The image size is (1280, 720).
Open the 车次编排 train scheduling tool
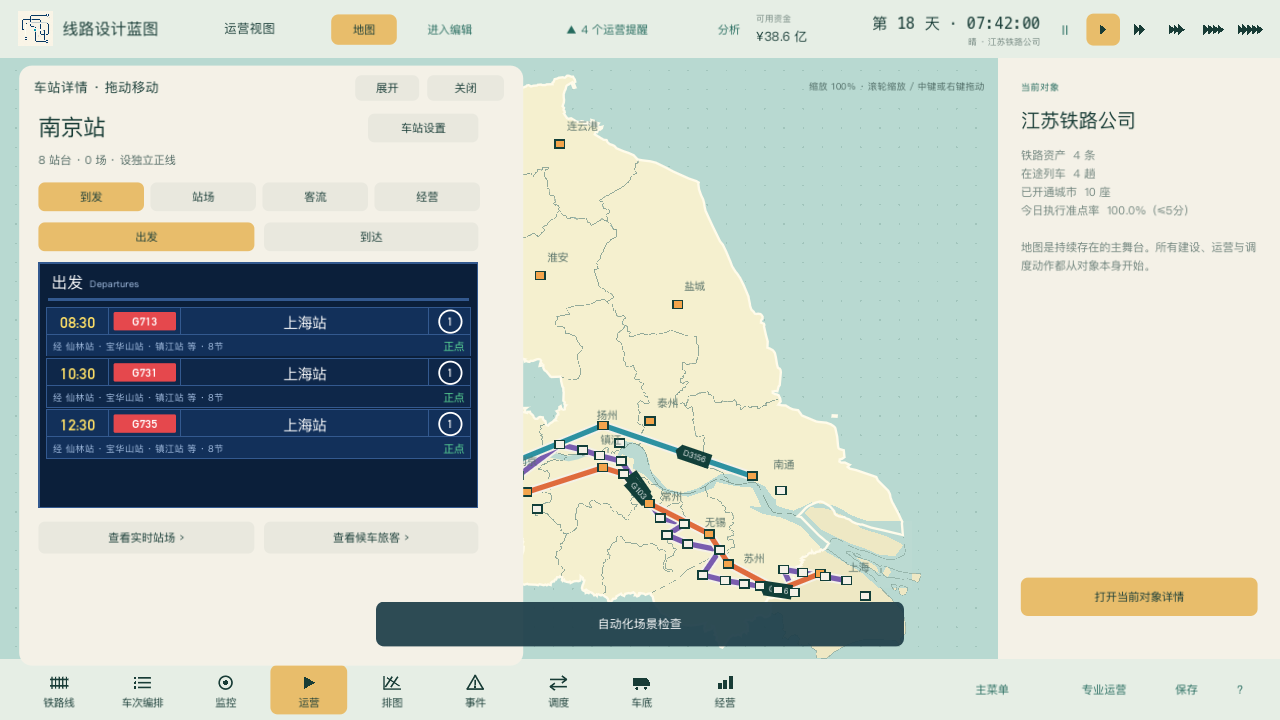(x=142, y=690)
